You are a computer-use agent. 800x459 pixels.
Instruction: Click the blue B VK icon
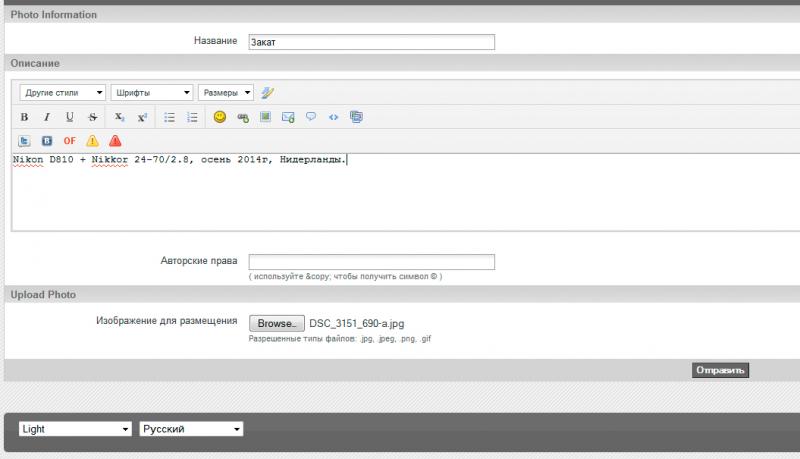click(47, 141)
